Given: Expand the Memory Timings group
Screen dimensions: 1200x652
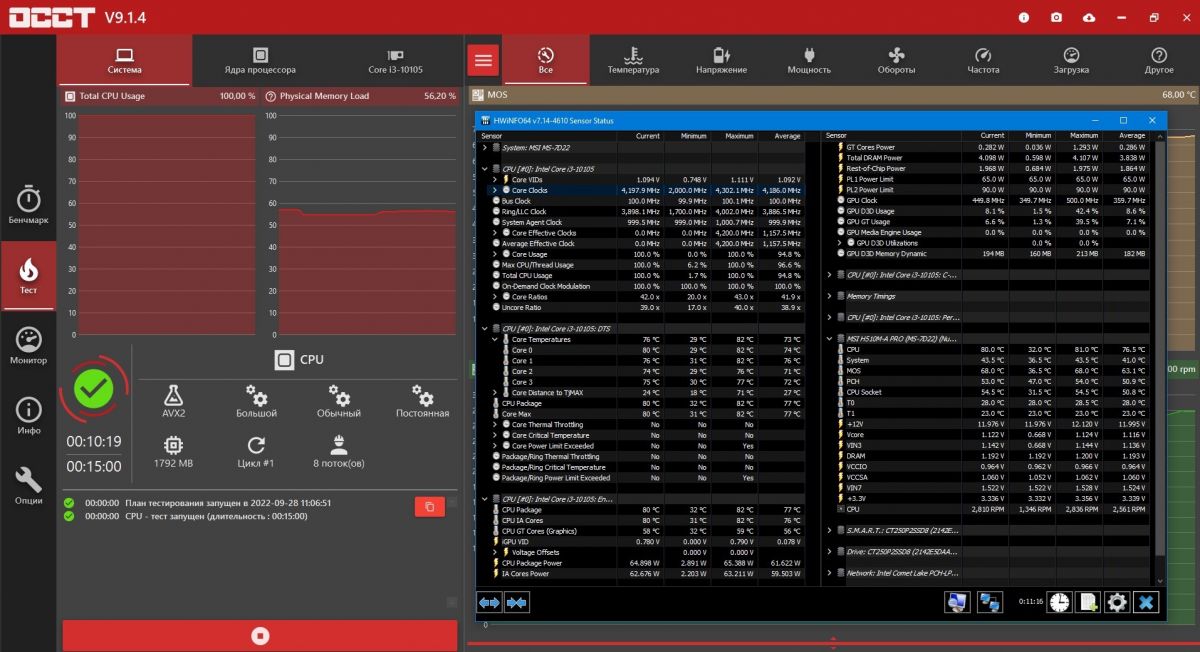Looking at the screenshot, I should point(829,296).
